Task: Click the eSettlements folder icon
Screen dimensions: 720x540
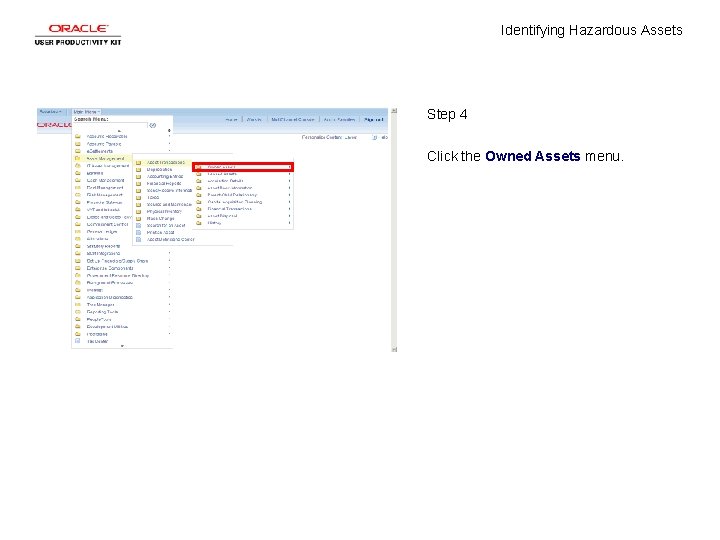Action: [x=78, y=151]
